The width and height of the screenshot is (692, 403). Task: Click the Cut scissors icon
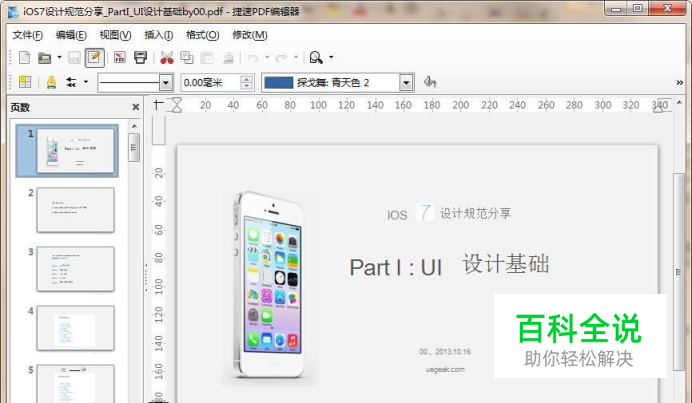(x=166, y=57)
